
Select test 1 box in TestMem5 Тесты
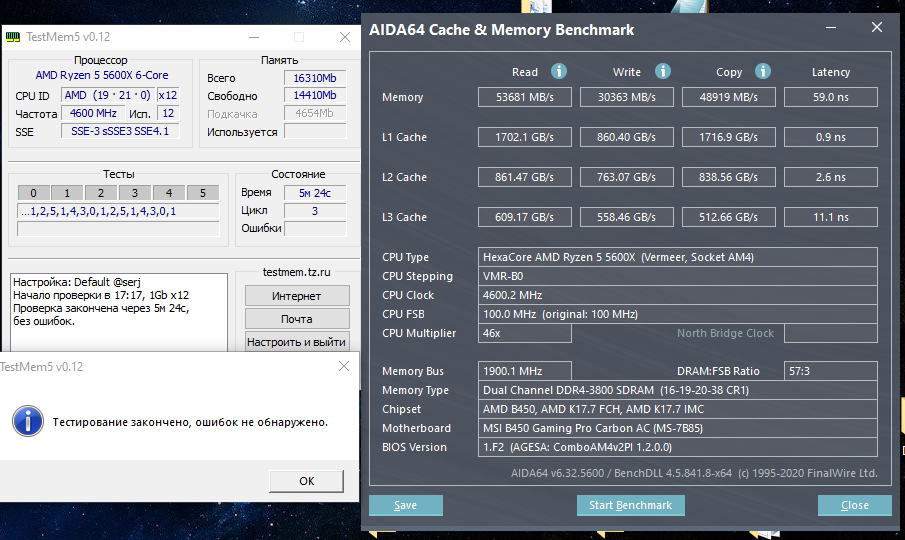coord(67,193)
